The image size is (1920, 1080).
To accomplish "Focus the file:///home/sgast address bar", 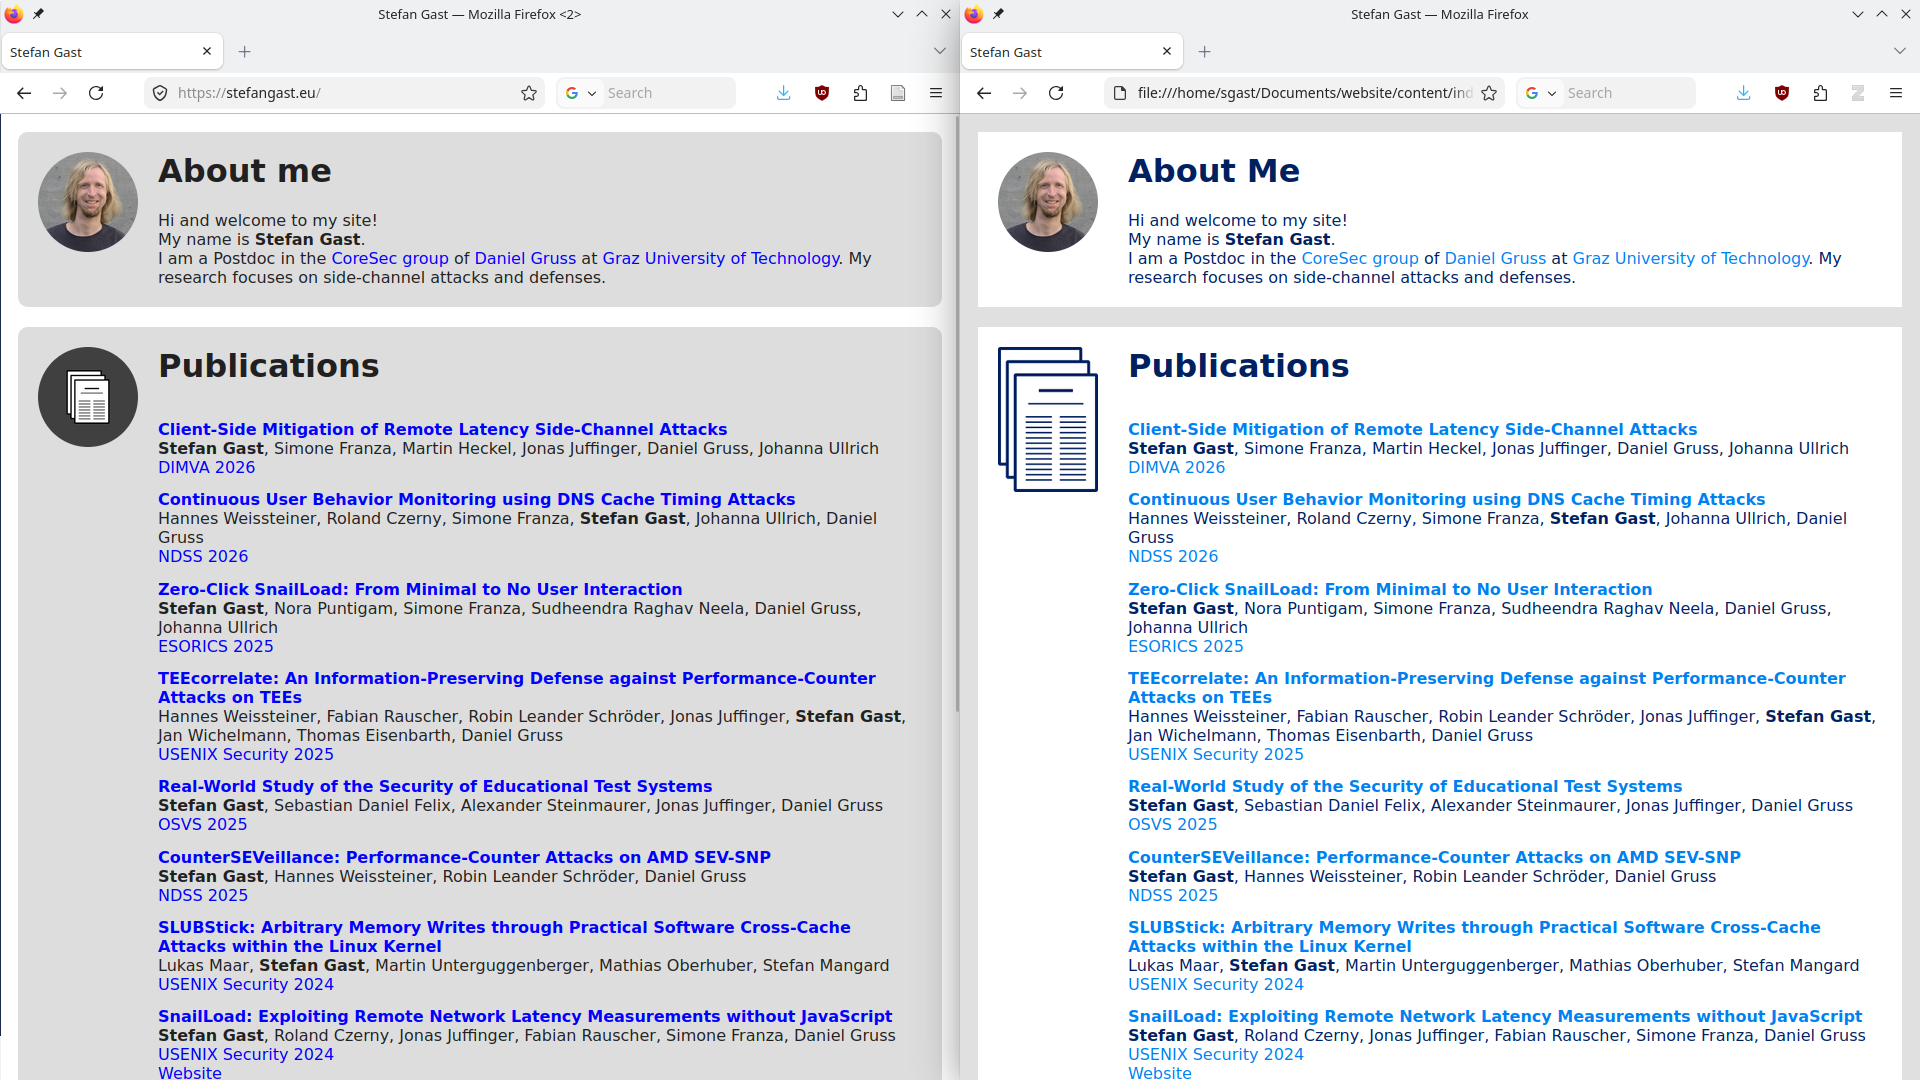I will tap(1304, 93).
